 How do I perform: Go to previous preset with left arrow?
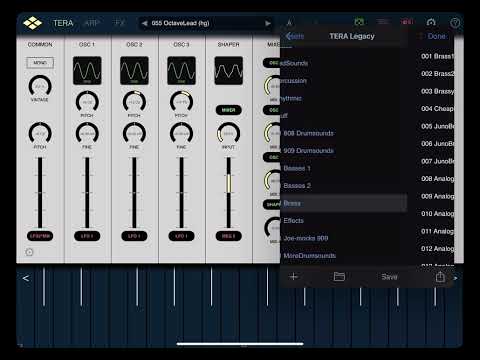tap(144, 23)
